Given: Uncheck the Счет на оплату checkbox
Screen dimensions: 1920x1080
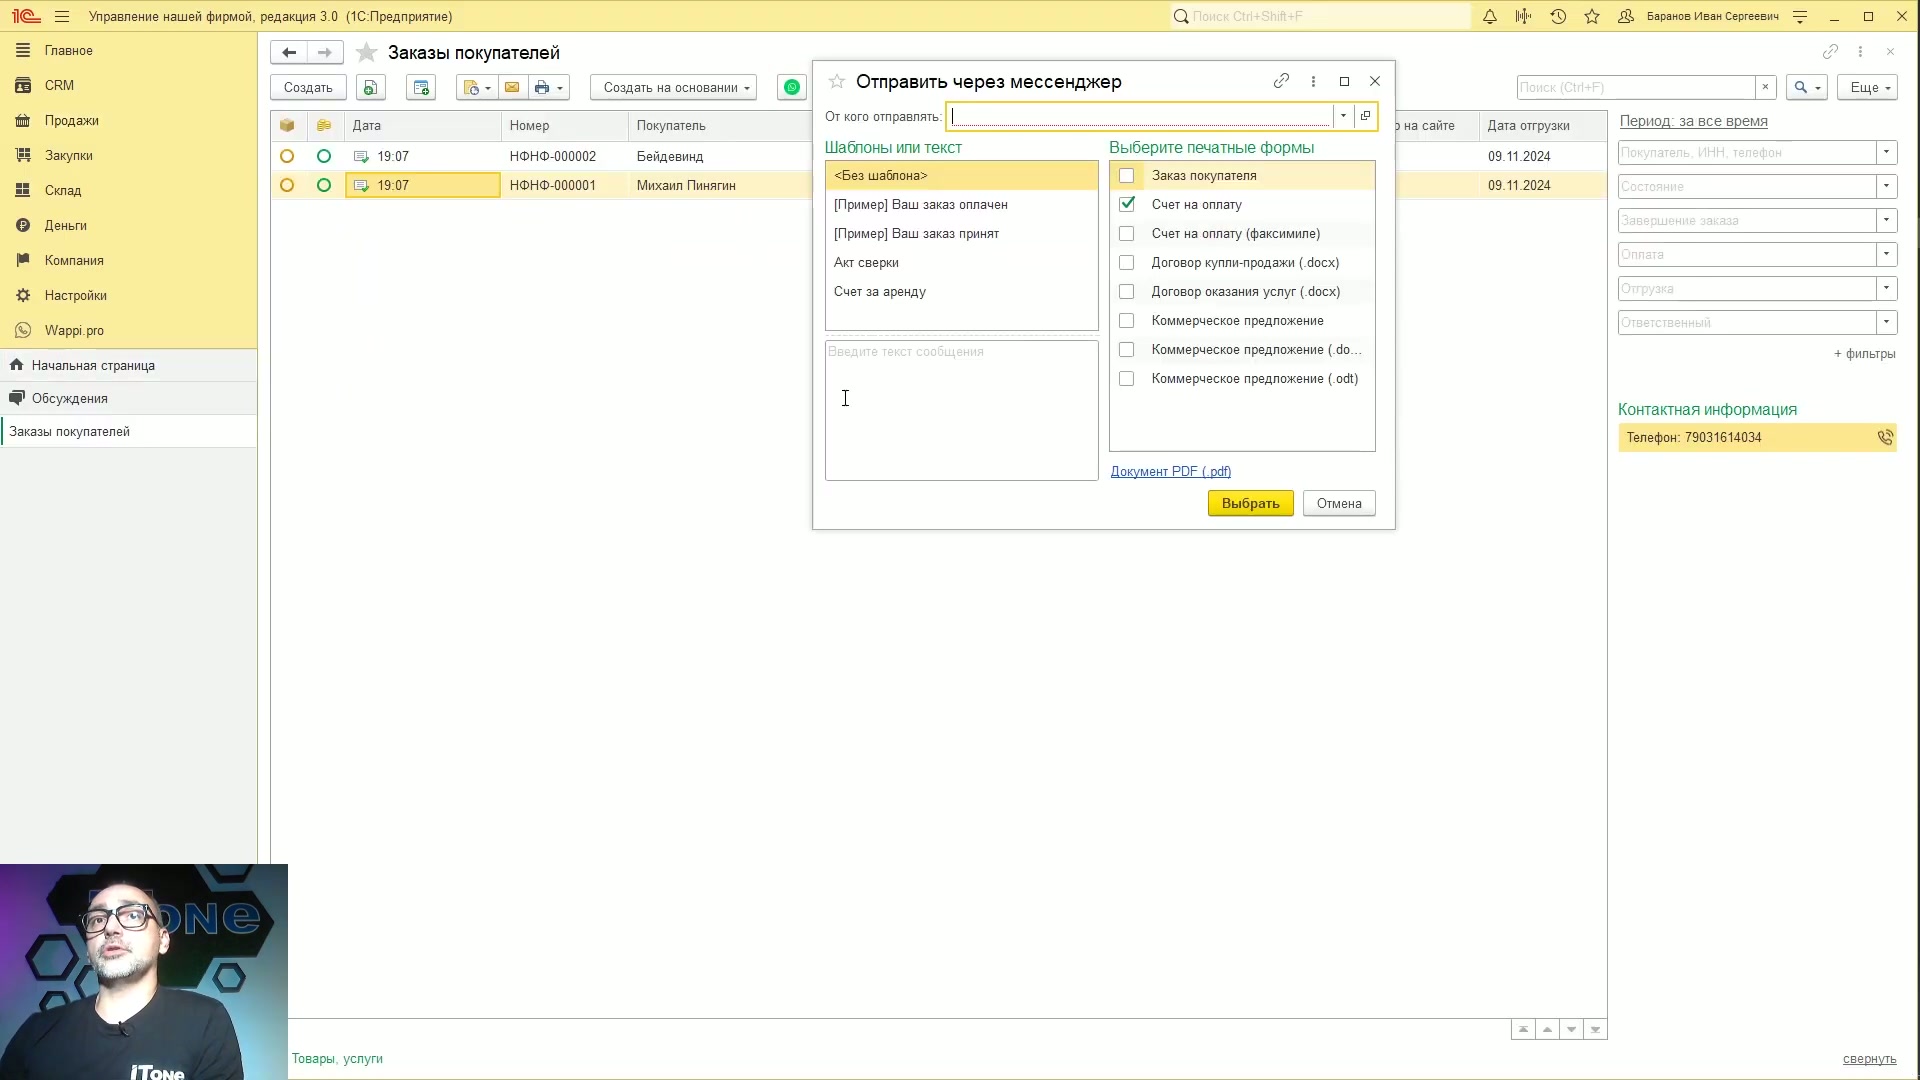Looking at the screenshot, I should 1127,205.
